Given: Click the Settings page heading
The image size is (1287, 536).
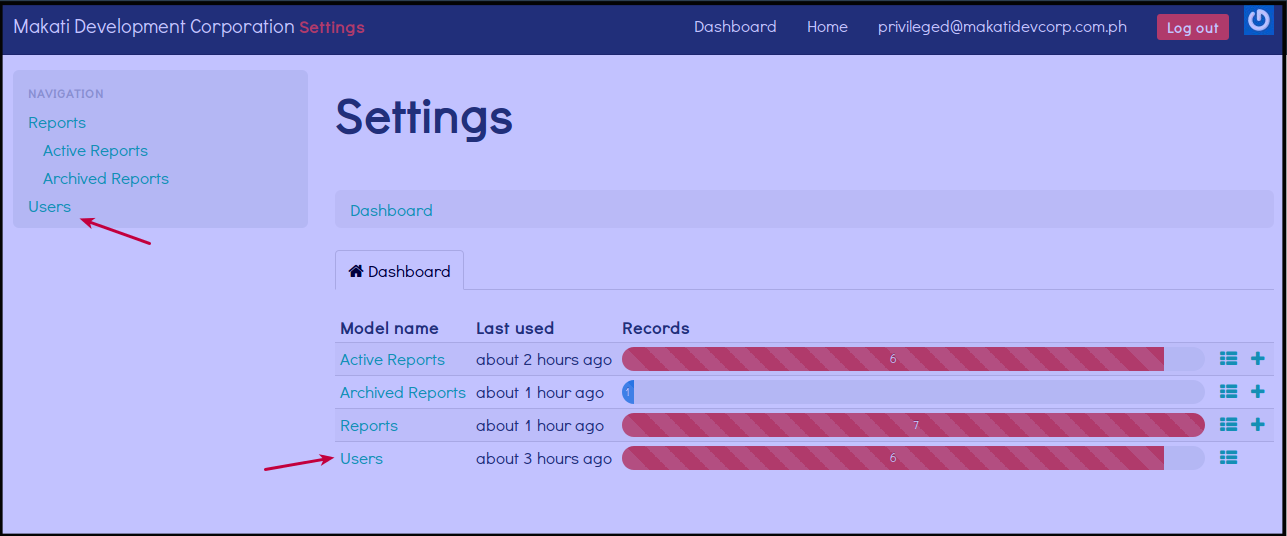Looking at the screenshot, I should (424, 118).
